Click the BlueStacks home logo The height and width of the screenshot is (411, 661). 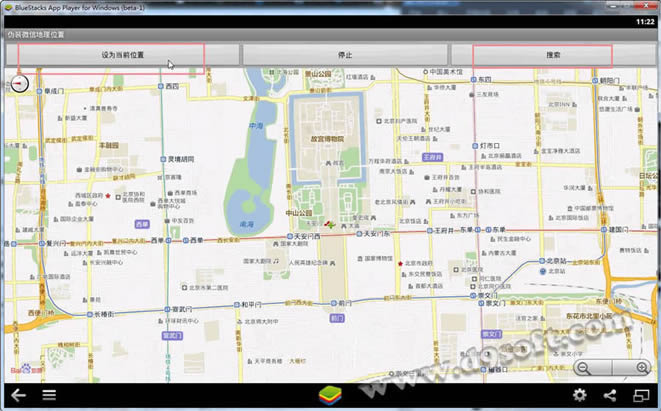coord(330,396)
